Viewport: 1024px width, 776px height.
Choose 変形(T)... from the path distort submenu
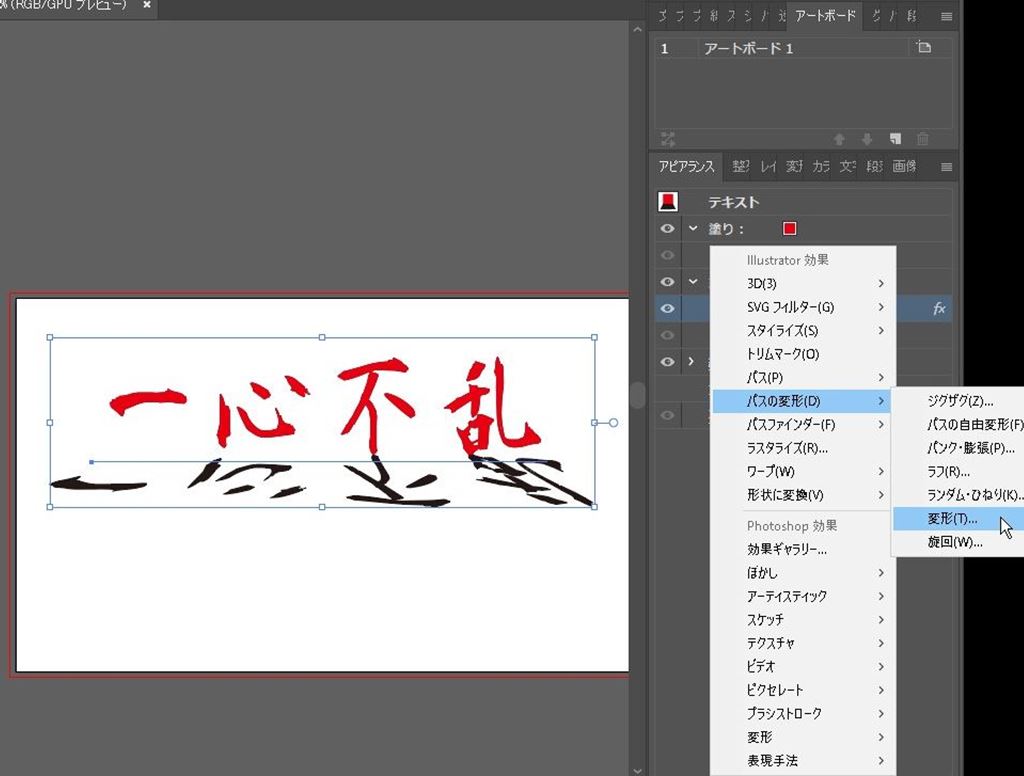tap(952, 519)
